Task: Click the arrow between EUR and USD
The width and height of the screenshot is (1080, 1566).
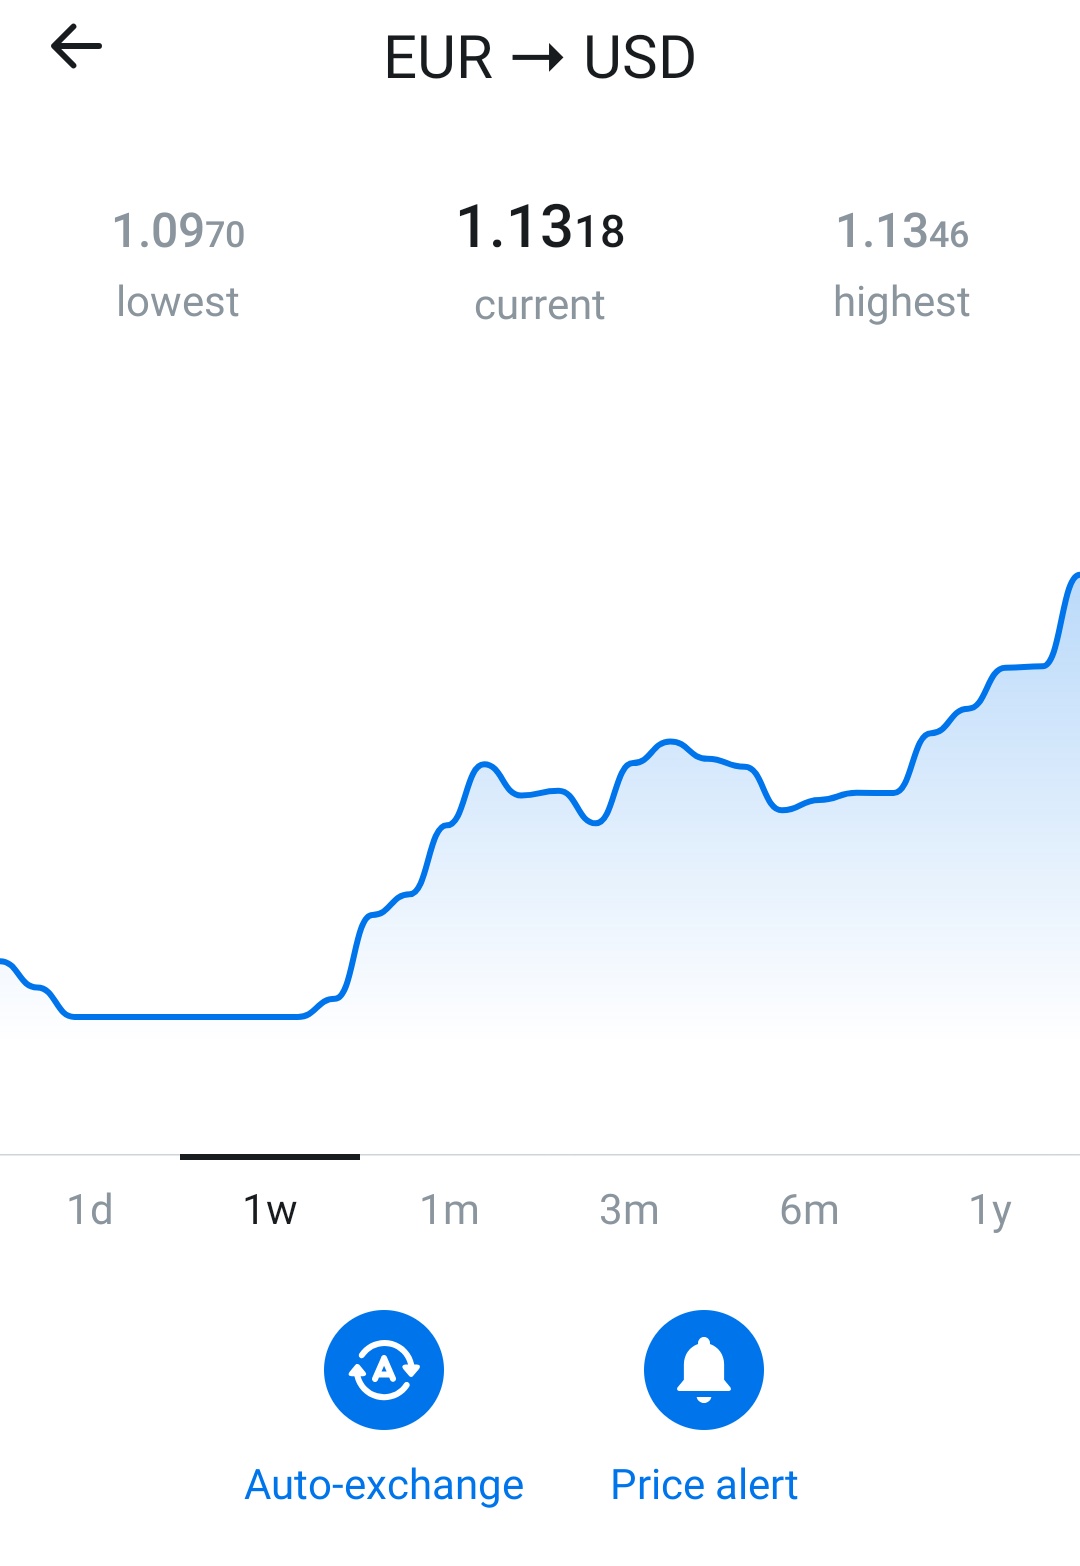Action: point(538,59)
